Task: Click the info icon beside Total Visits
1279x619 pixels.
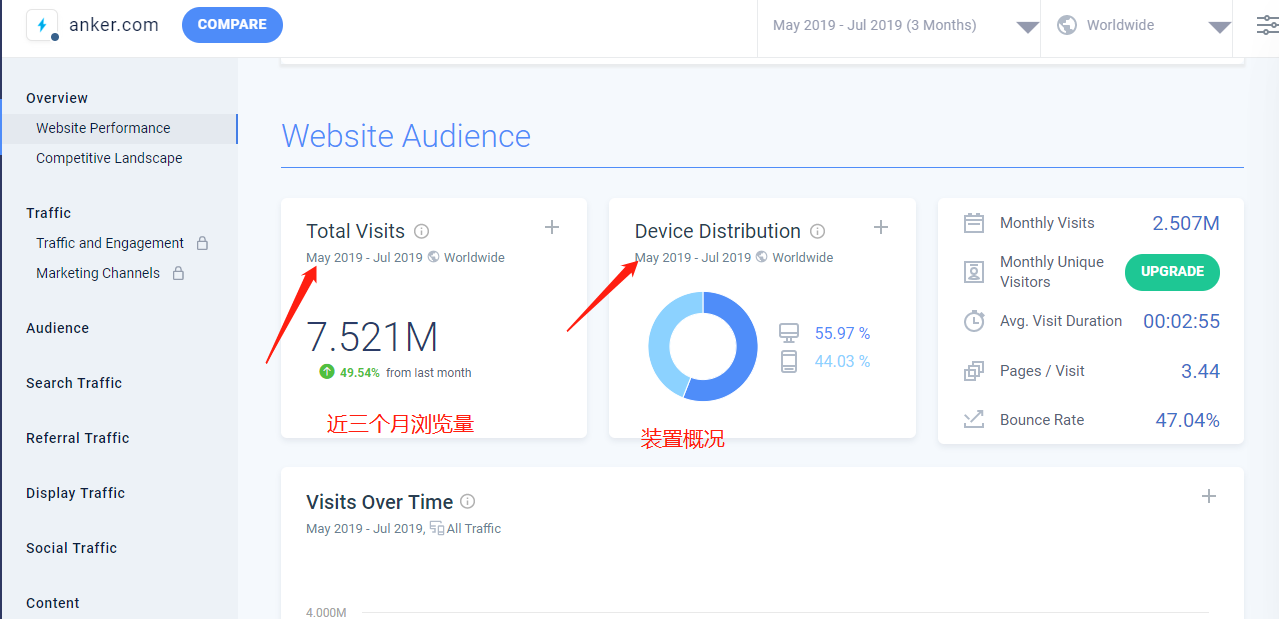Action: point(421,231)
